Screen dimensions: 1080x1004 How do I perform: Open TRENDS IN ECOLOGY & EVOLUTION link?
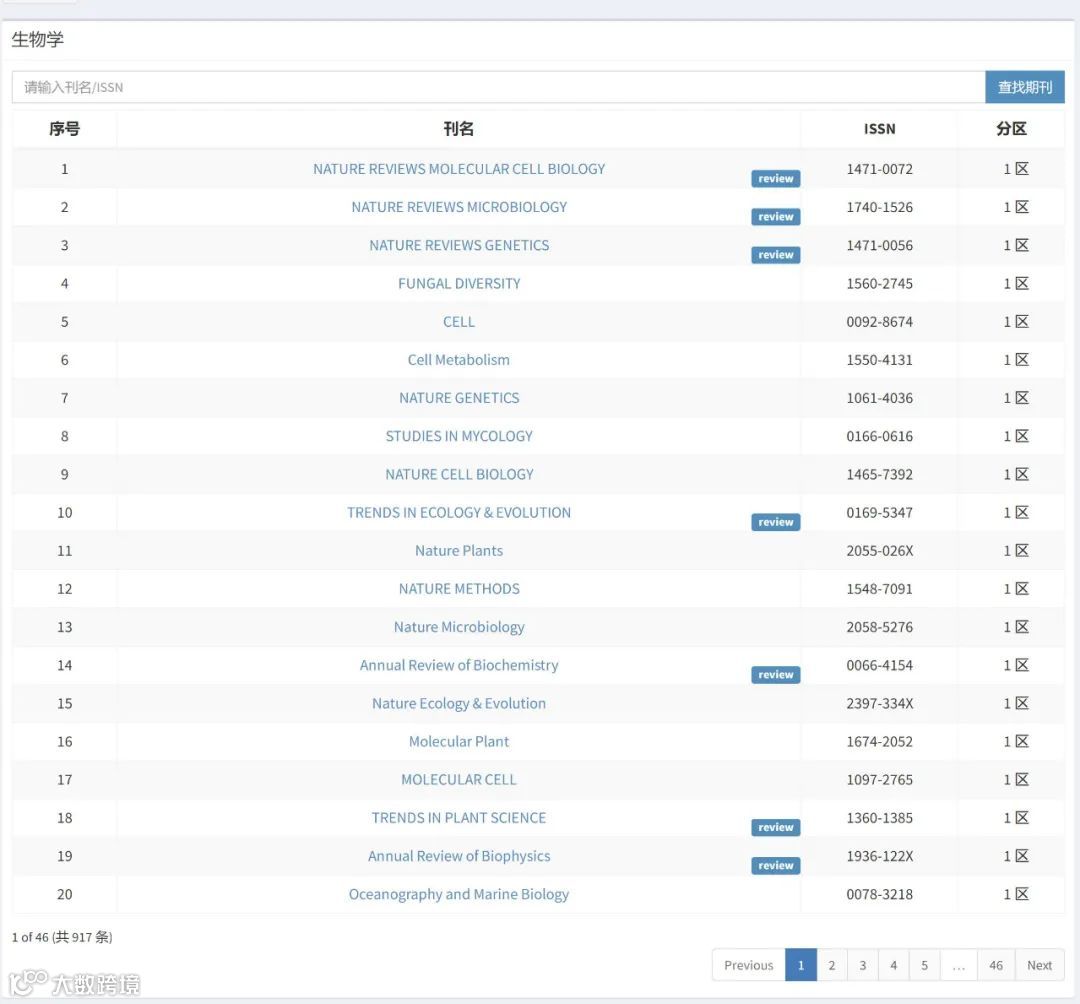tap(459, 513)
